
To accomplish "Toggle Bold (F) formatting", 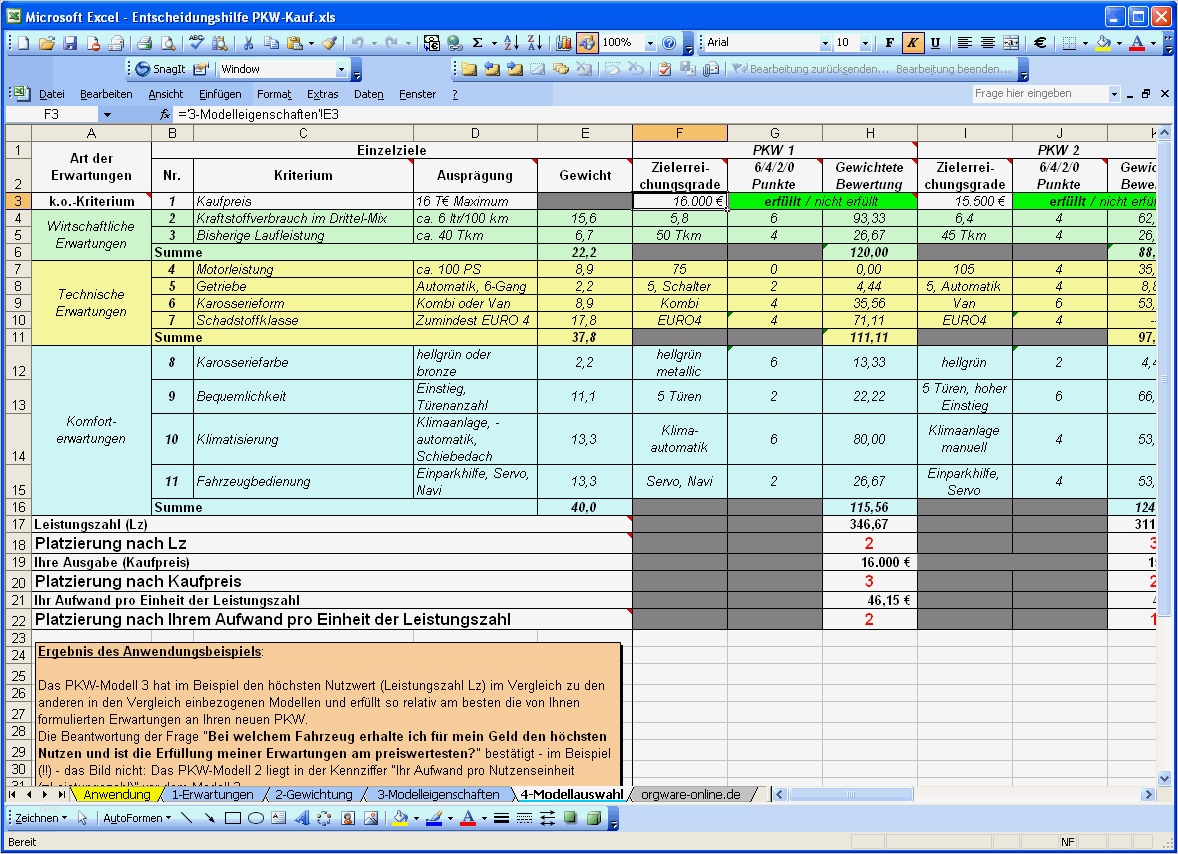I will [889, 43].
